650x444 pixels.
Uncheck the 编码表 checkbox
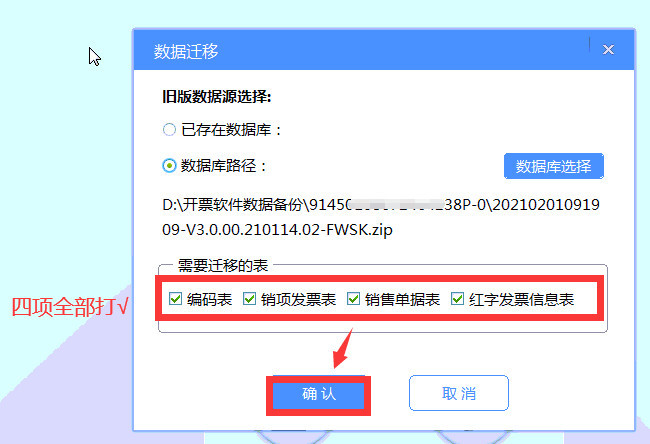[175, 298]
